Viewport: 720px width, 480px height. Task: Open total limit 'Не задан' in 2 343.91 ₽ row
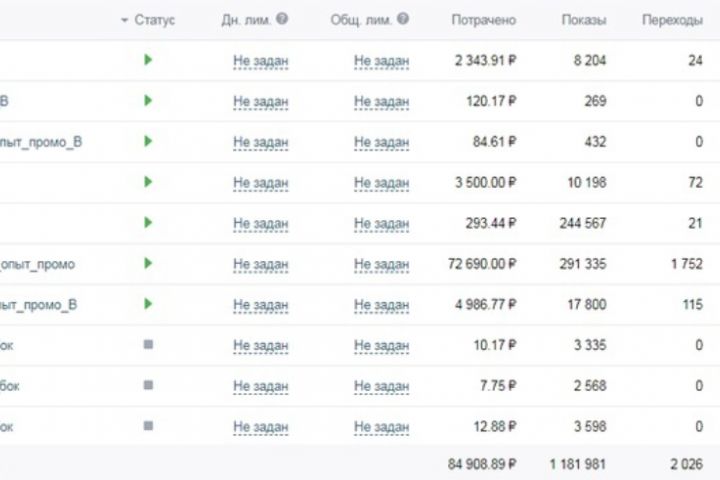(x=381, y=61)
